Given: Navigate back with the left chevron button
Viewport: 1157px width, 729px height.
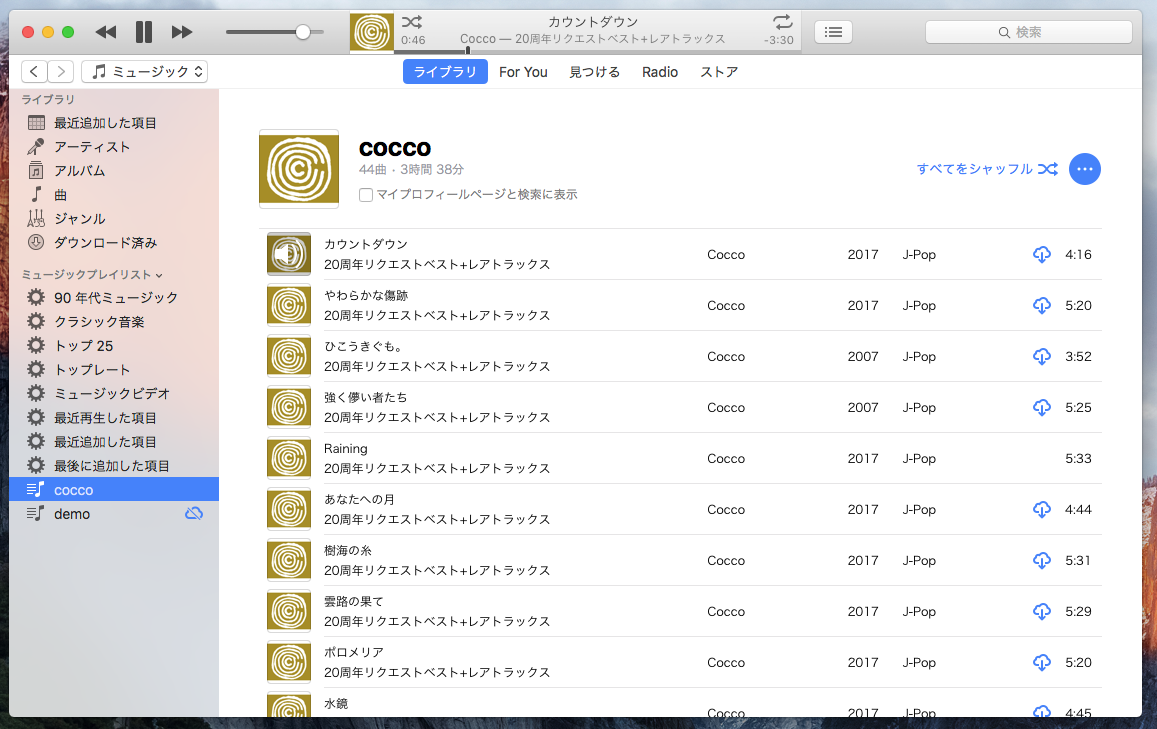Looking at the screenshot, I should (x=34, y=71).
